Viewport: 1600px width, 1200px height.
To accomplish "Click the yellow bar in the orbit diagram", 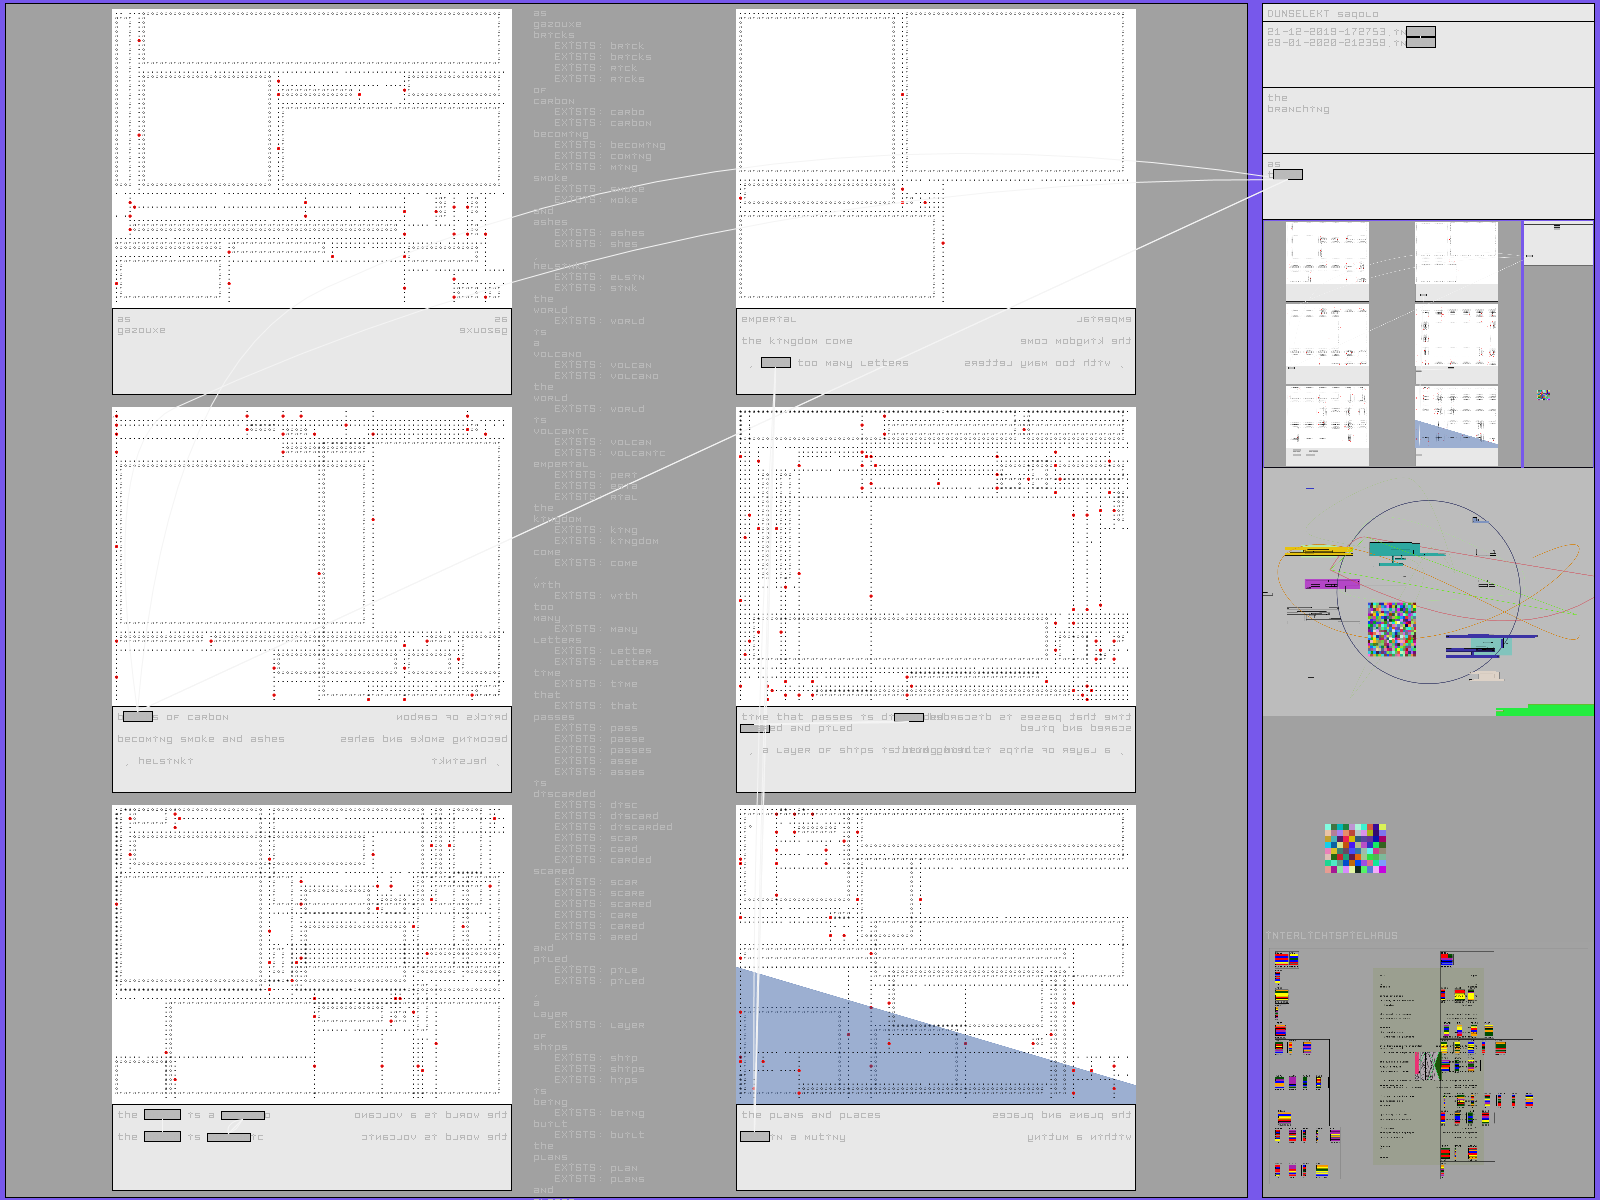I will pos(1318,550).
